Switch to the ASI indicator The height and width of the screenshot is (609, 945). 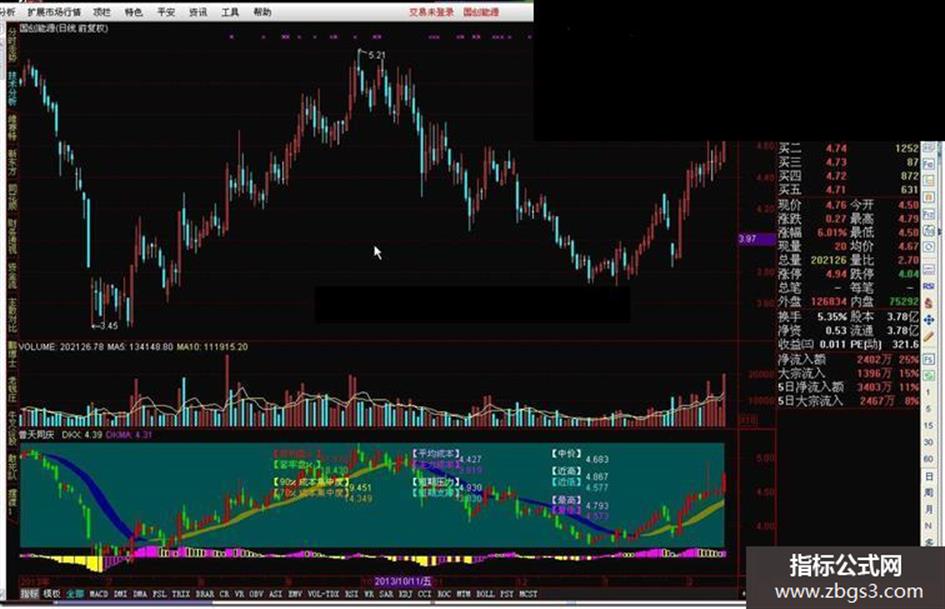(275, 594)
